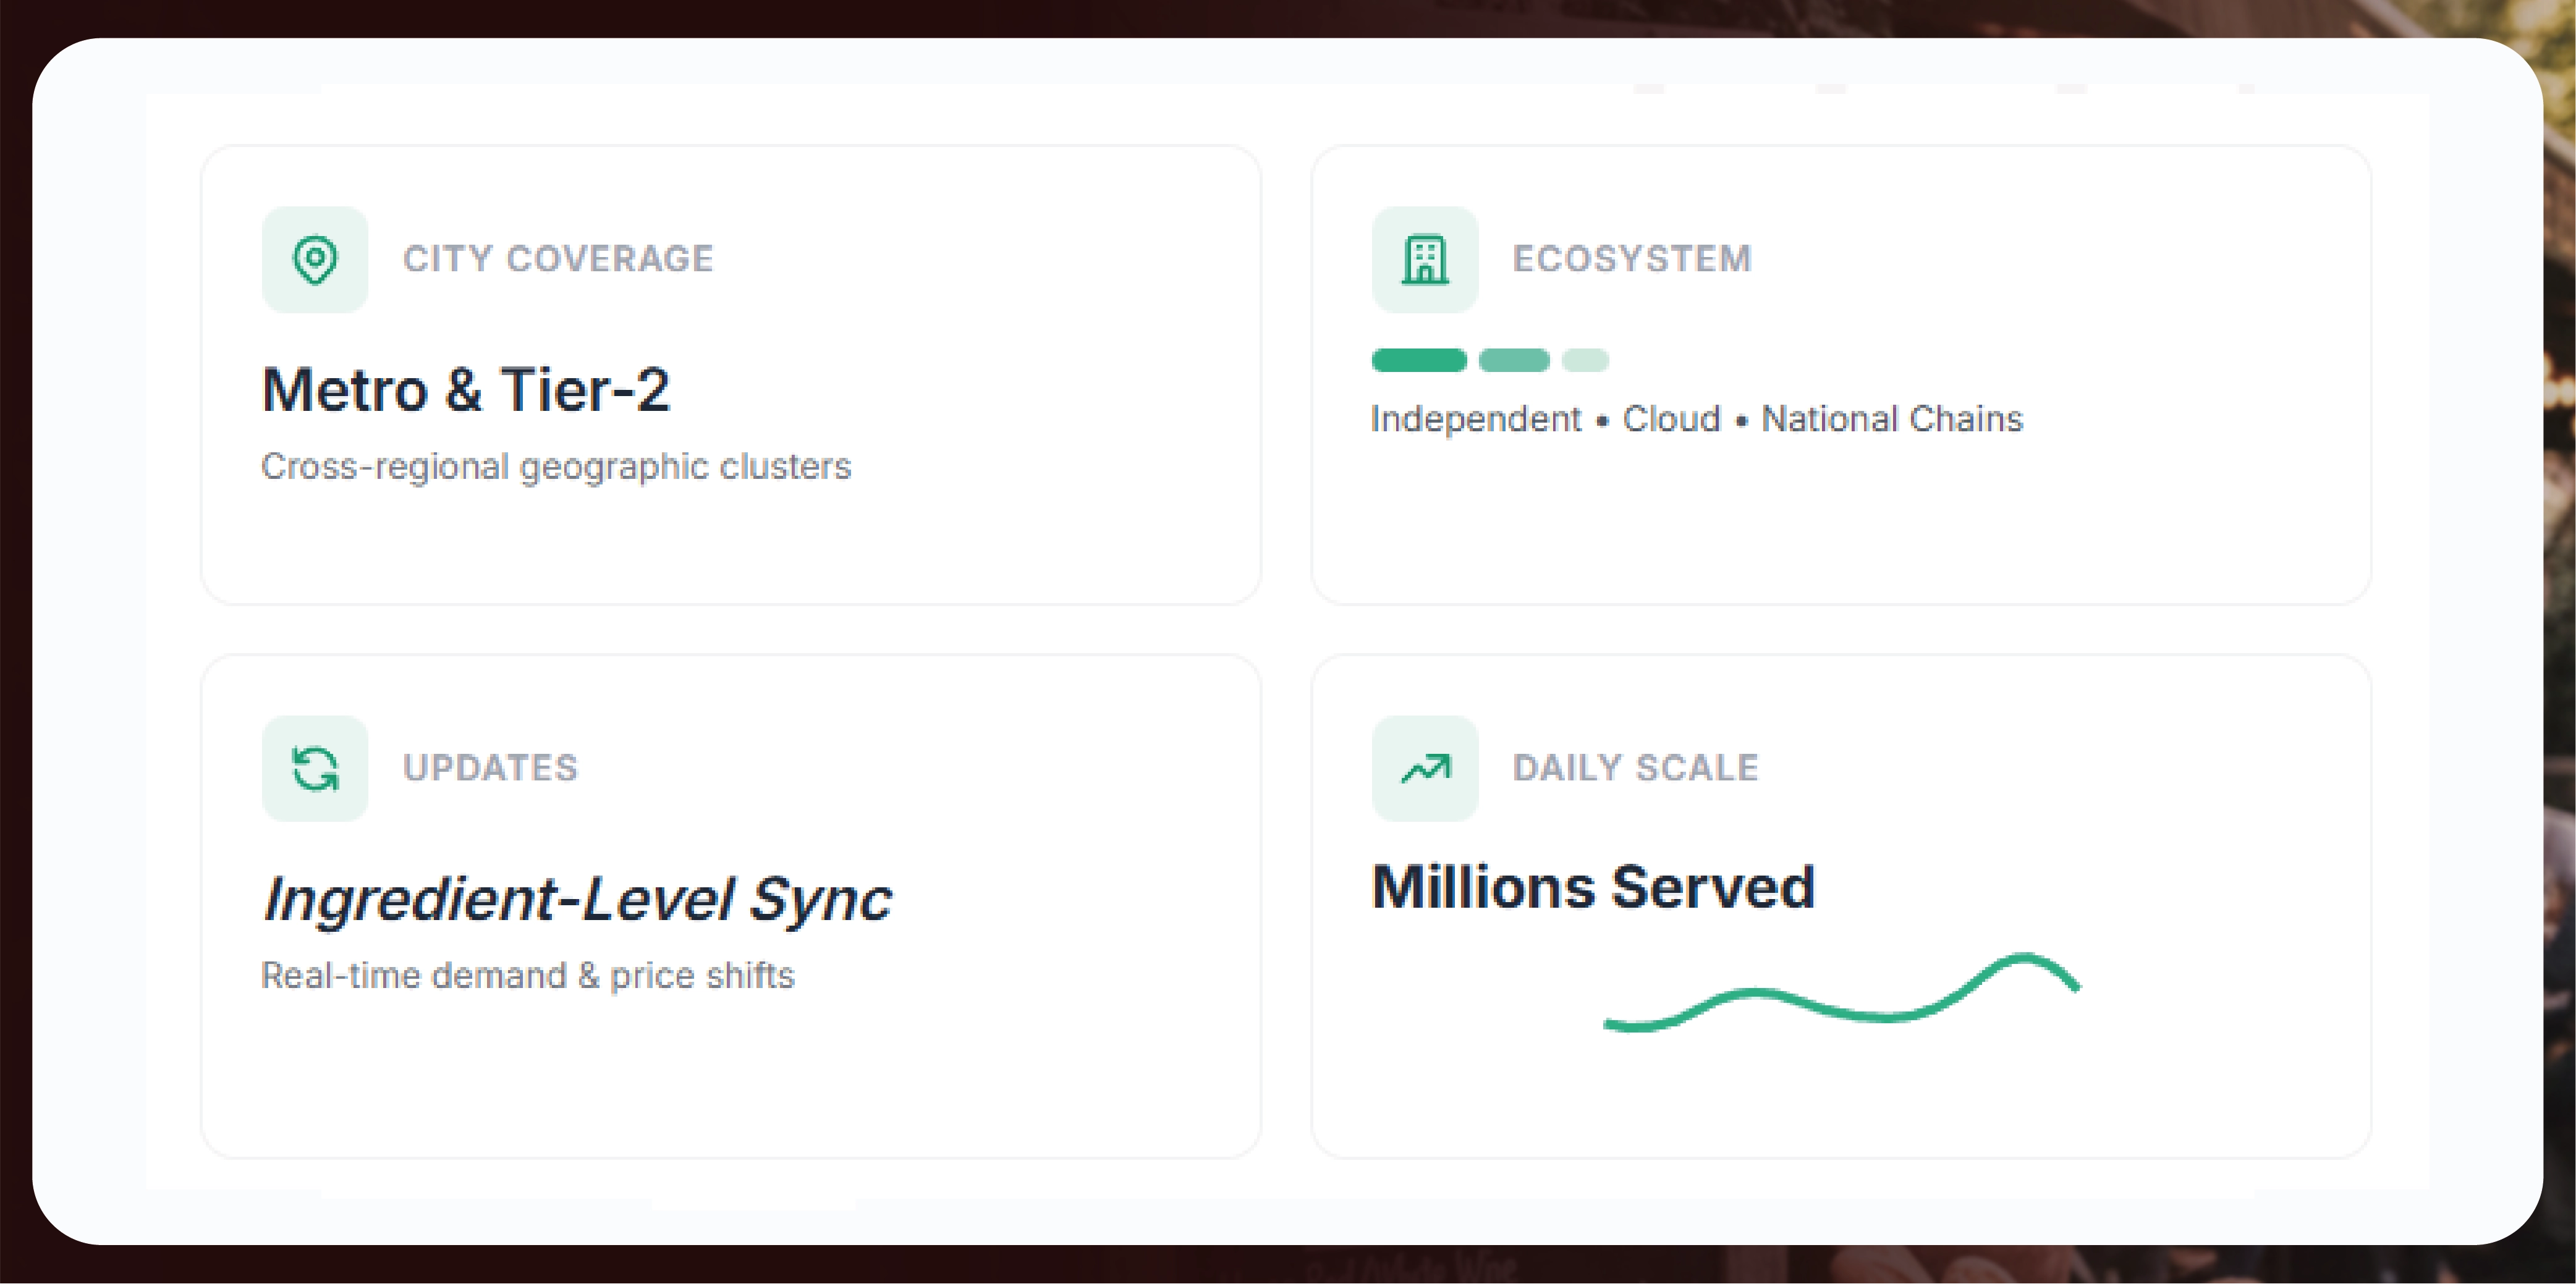This screenshot has height=1284, width=2576.
Task: Click the word Independent in ecosystem list
Action: 1476,419
